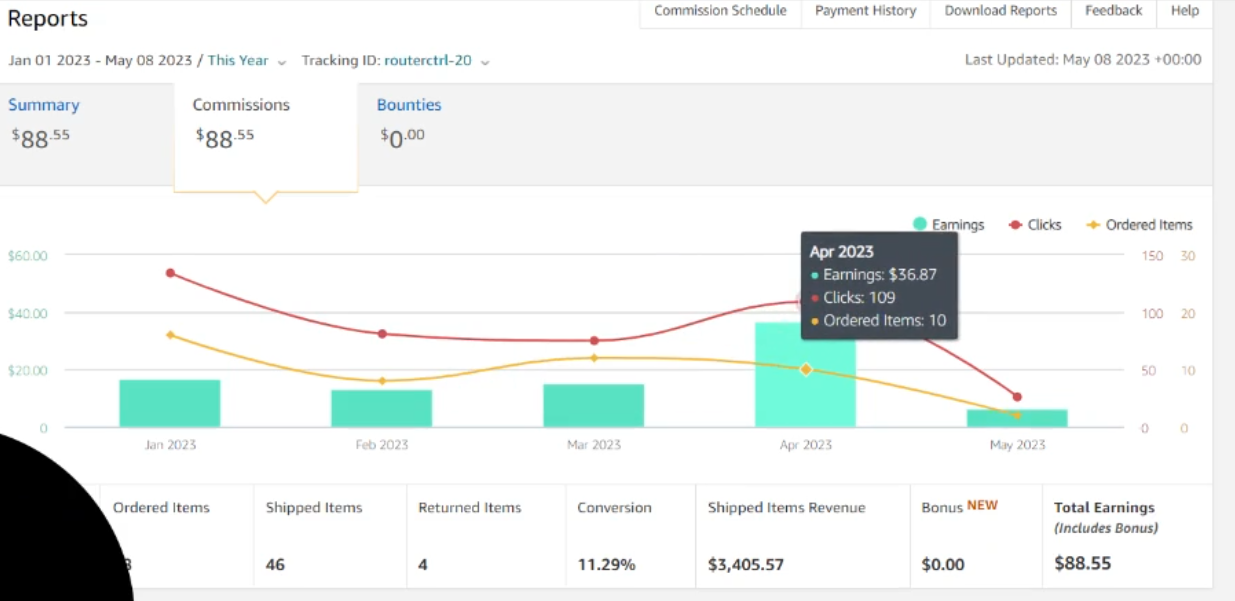Viewport: 1235px width, 601px height.
Task: Click the red Clicks legend marker
Action: pyautogui.click(x=1016, y=225)
